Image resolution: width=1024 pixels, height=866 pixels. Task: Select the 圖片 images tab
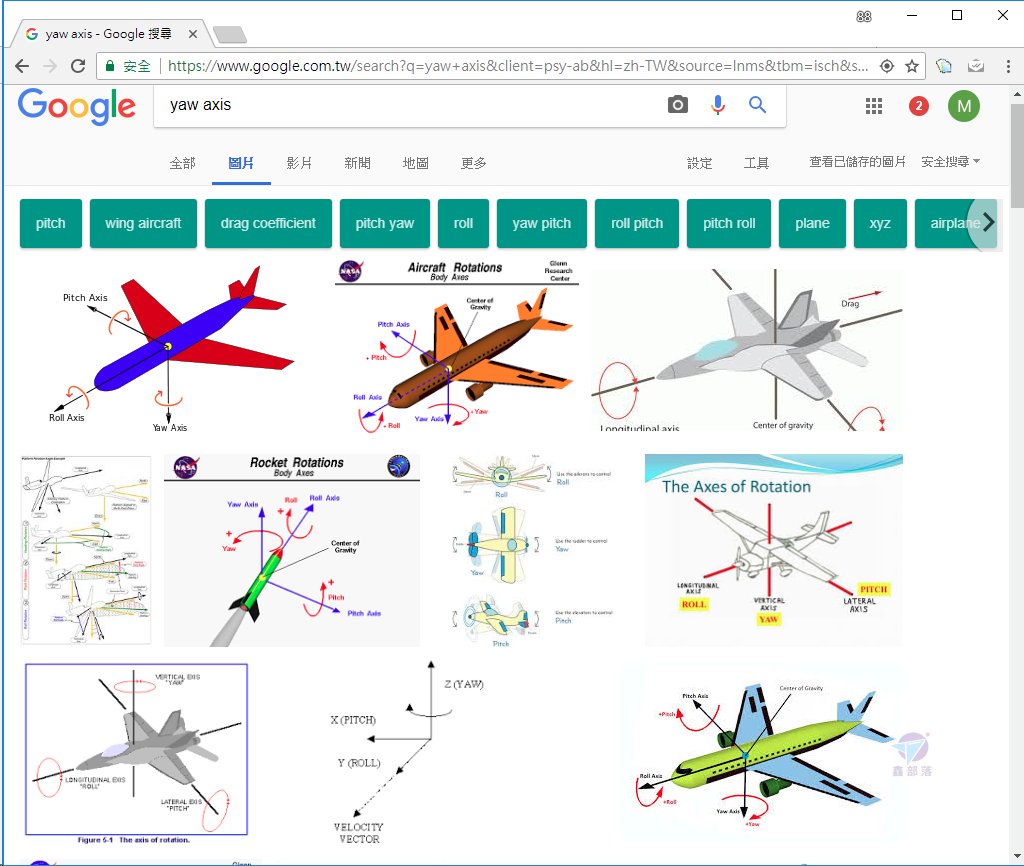click(241, 163)
